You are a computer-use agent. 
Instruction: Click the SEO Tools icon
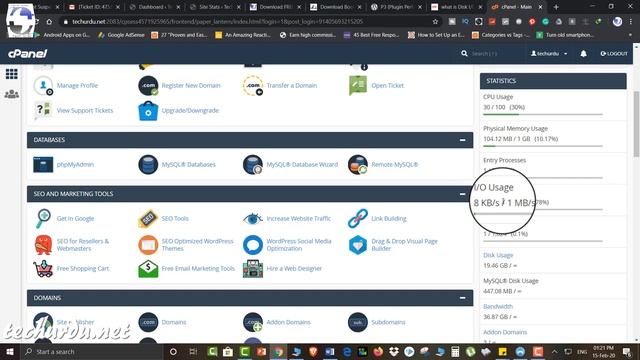[148, 219]
